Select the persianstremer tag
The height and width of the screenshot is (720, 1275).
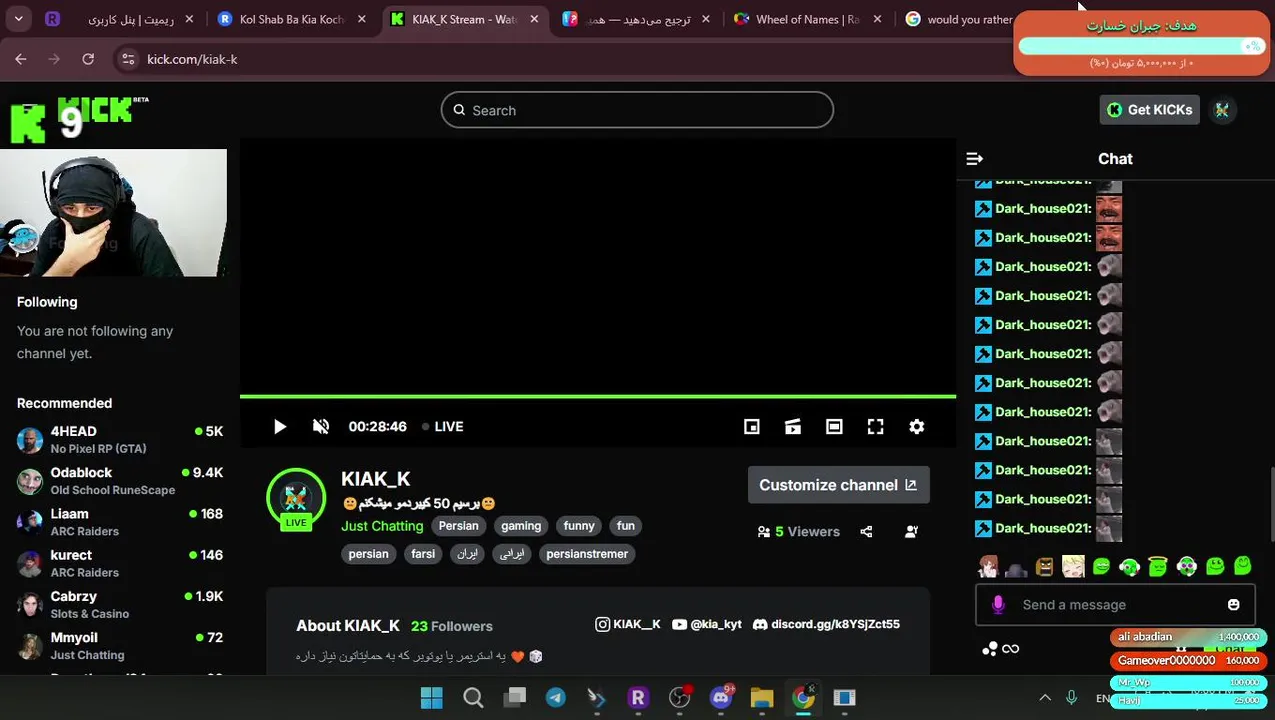(x=587, y=554)
